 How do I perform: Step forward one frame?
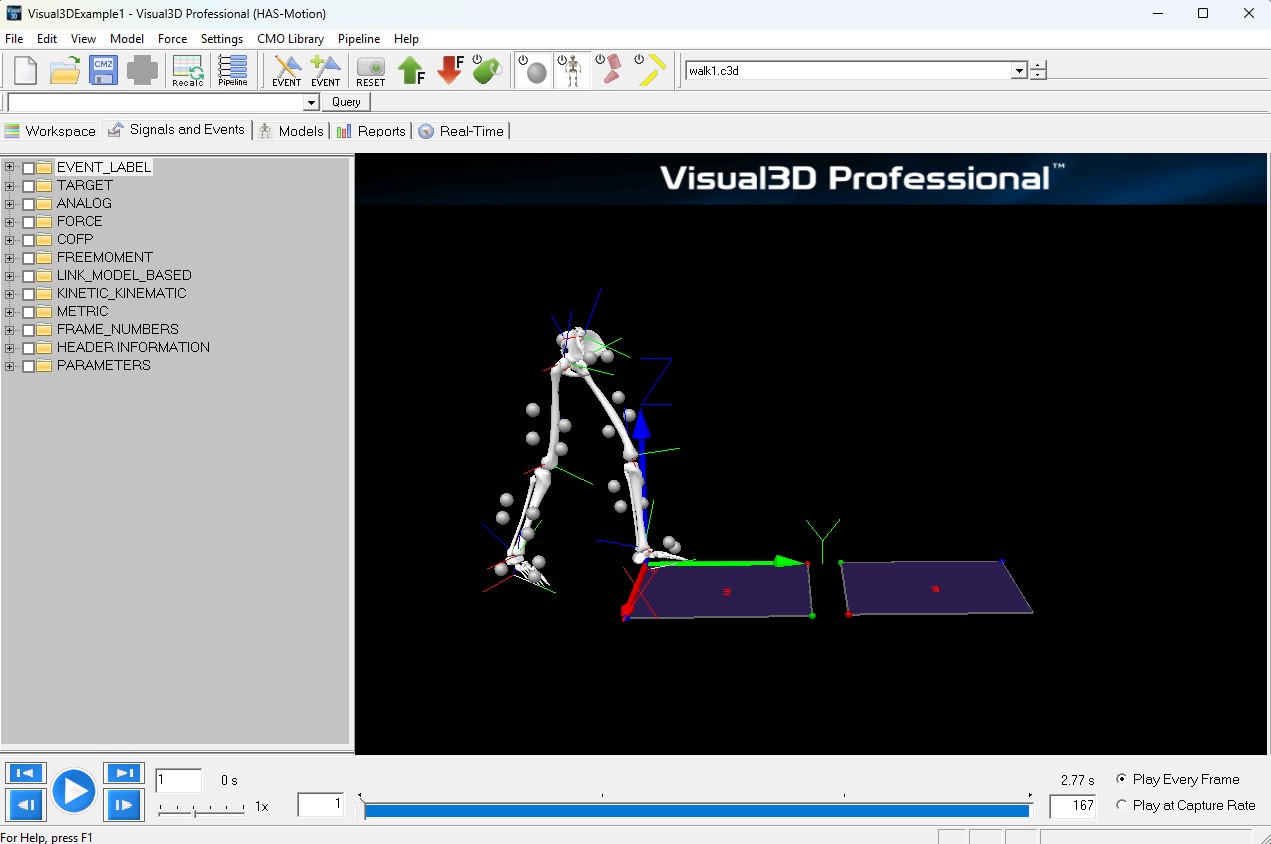click(124, 805)
